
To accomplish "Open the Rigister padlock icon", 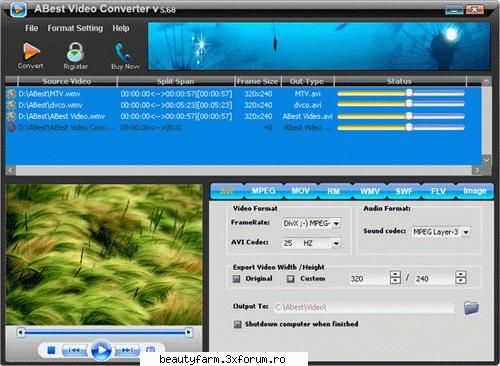I will (x=75, y=52).
